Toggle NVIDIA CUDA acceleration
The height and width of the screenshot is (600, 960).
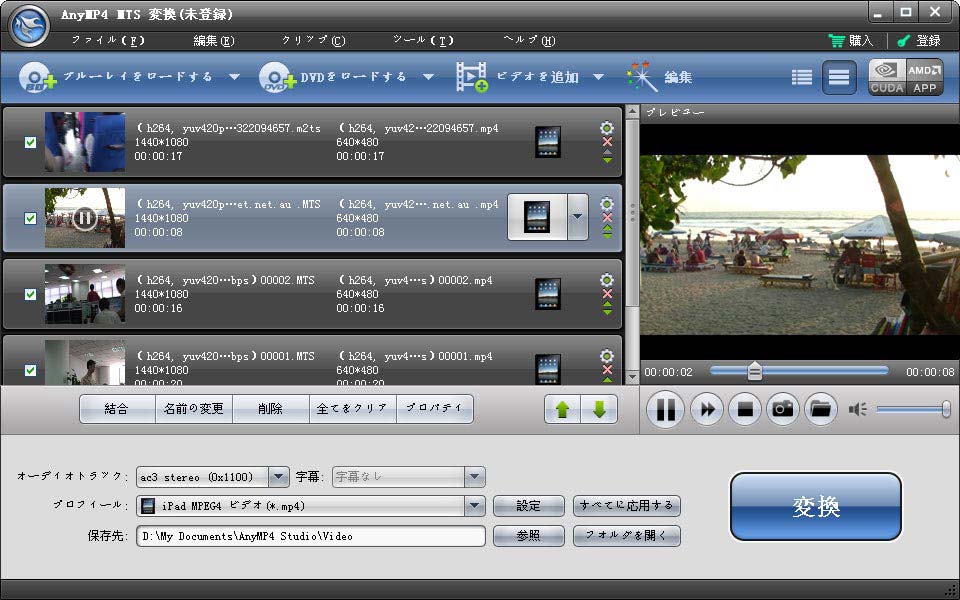(x=887, y=77)
